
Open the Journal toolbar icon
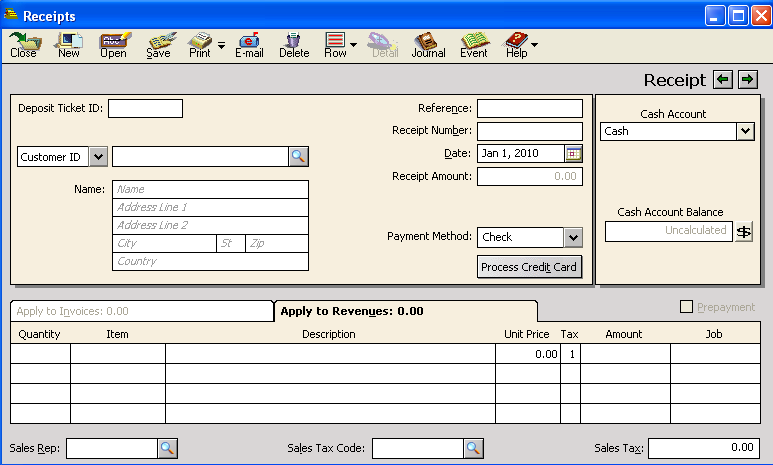pyautogui.click(x=428, y=45)
